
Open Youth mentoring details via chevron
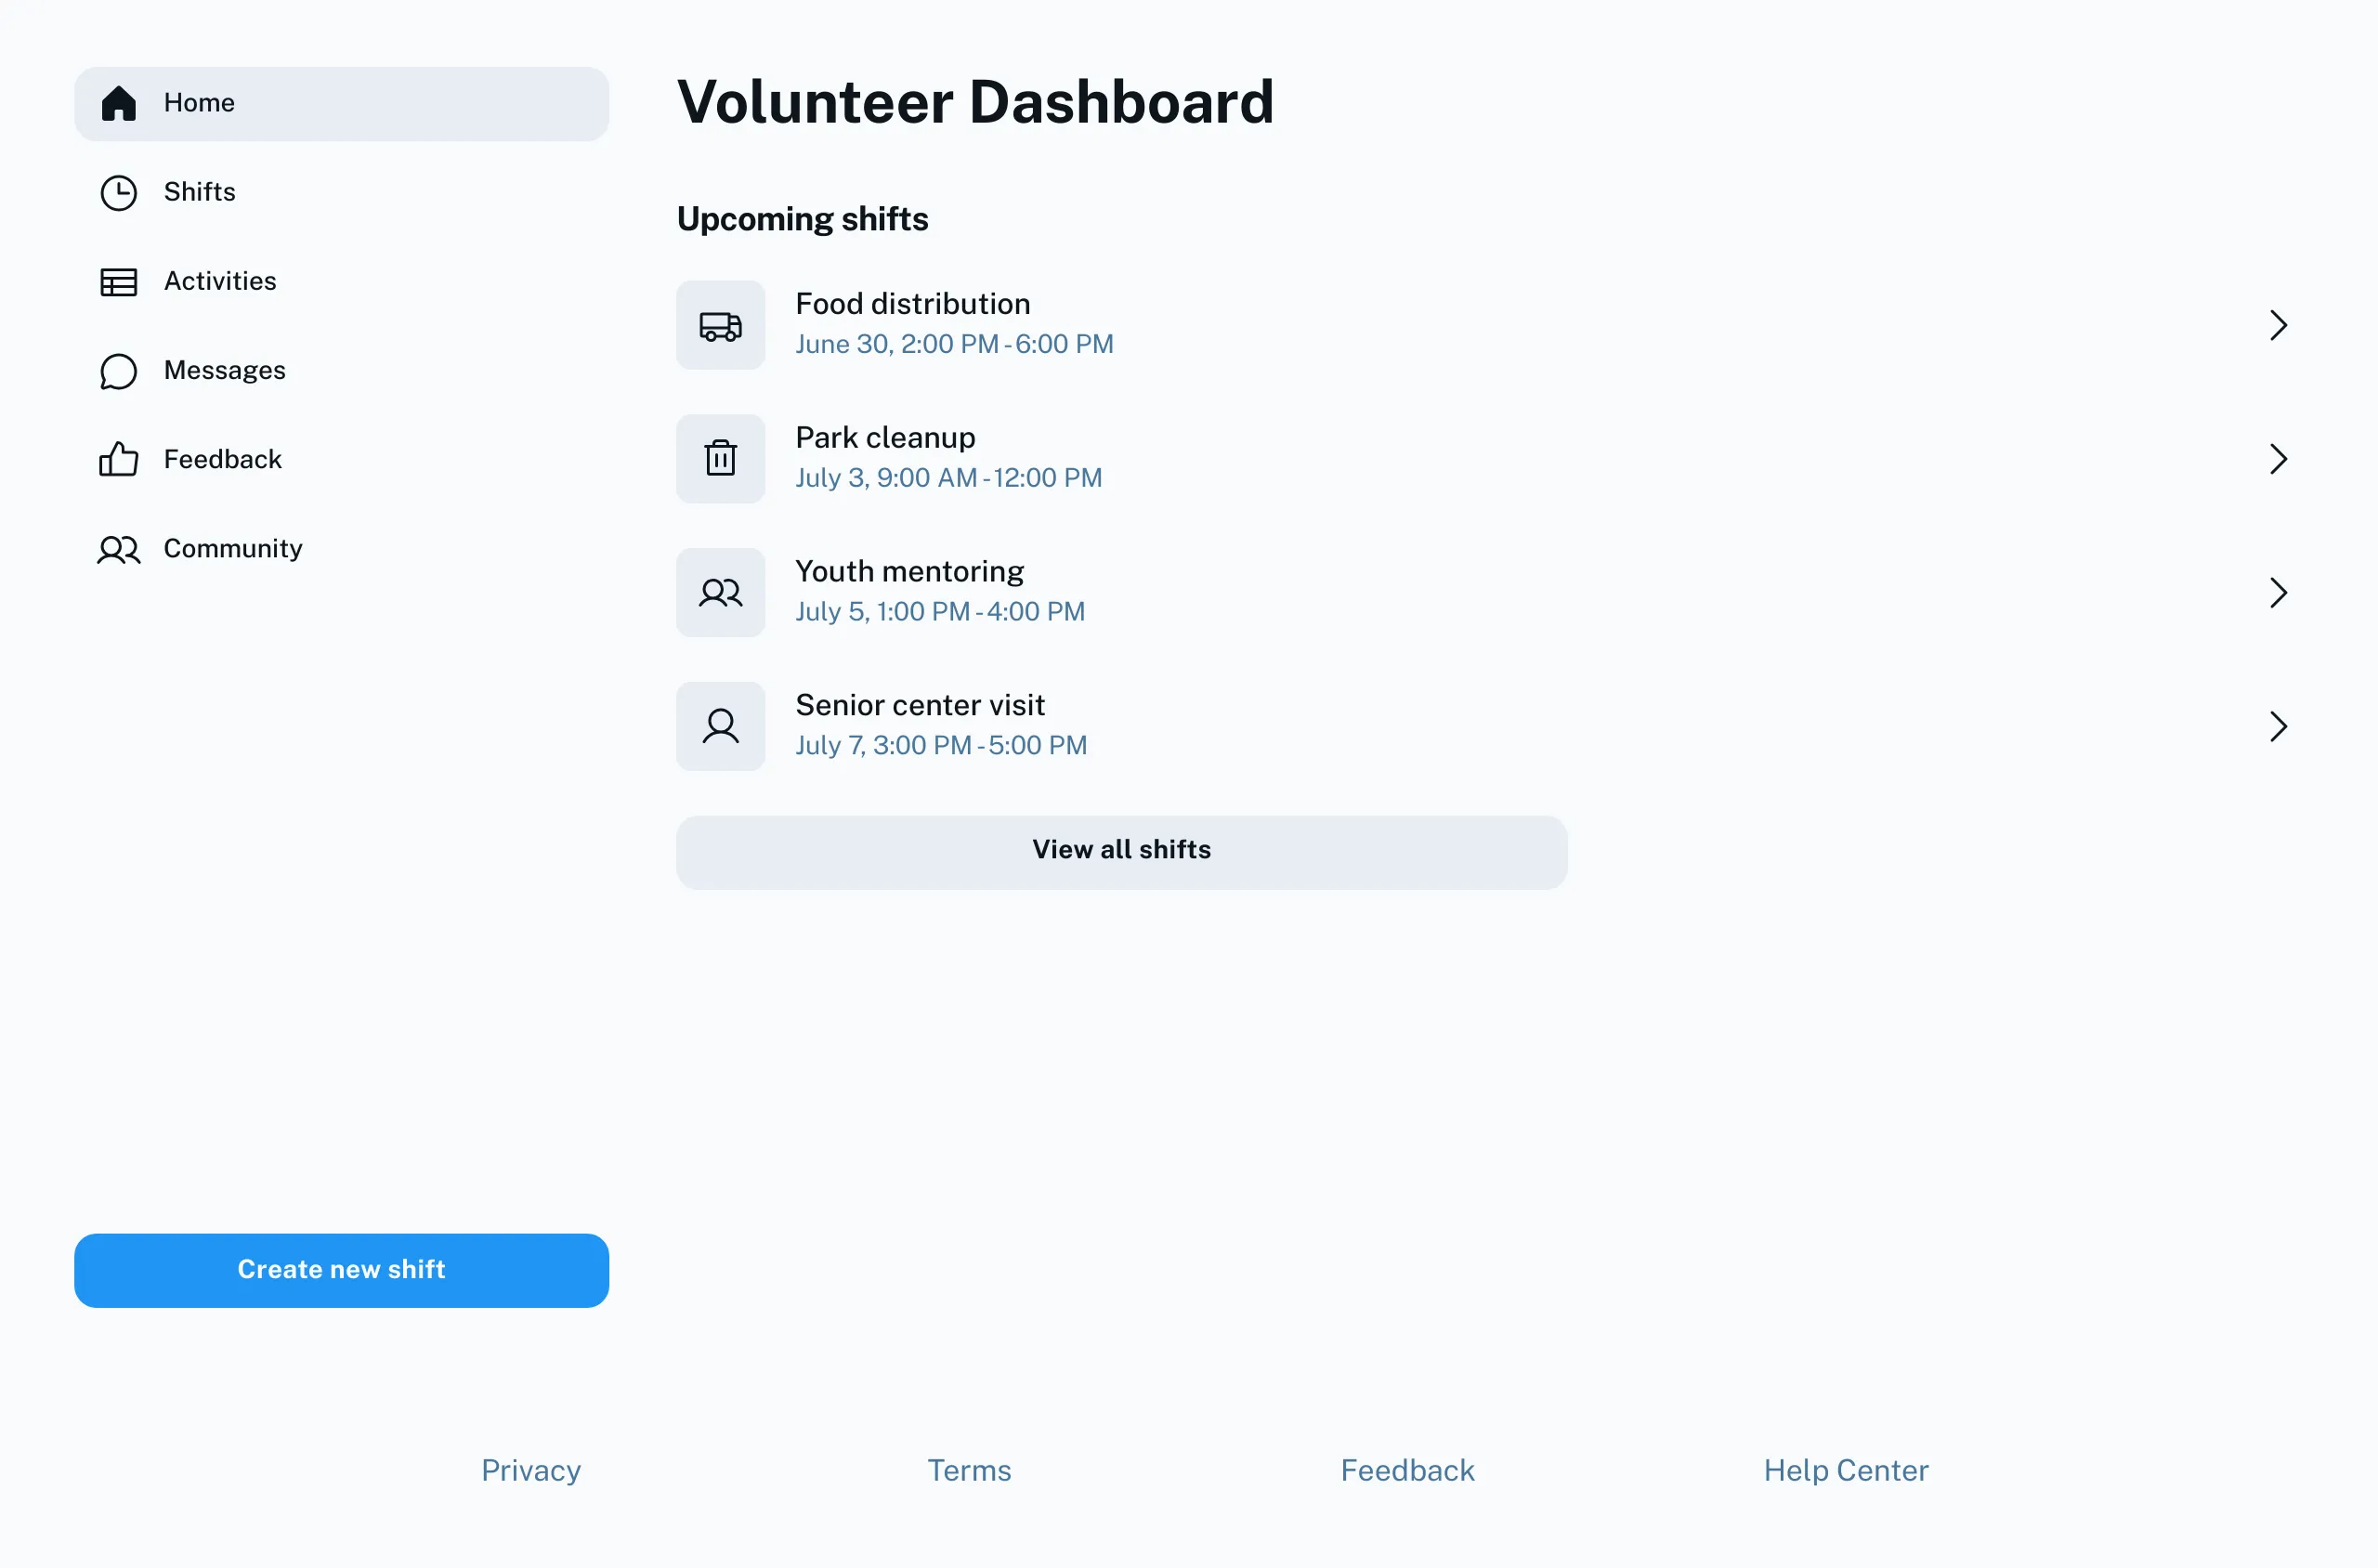coord(2277,593)
